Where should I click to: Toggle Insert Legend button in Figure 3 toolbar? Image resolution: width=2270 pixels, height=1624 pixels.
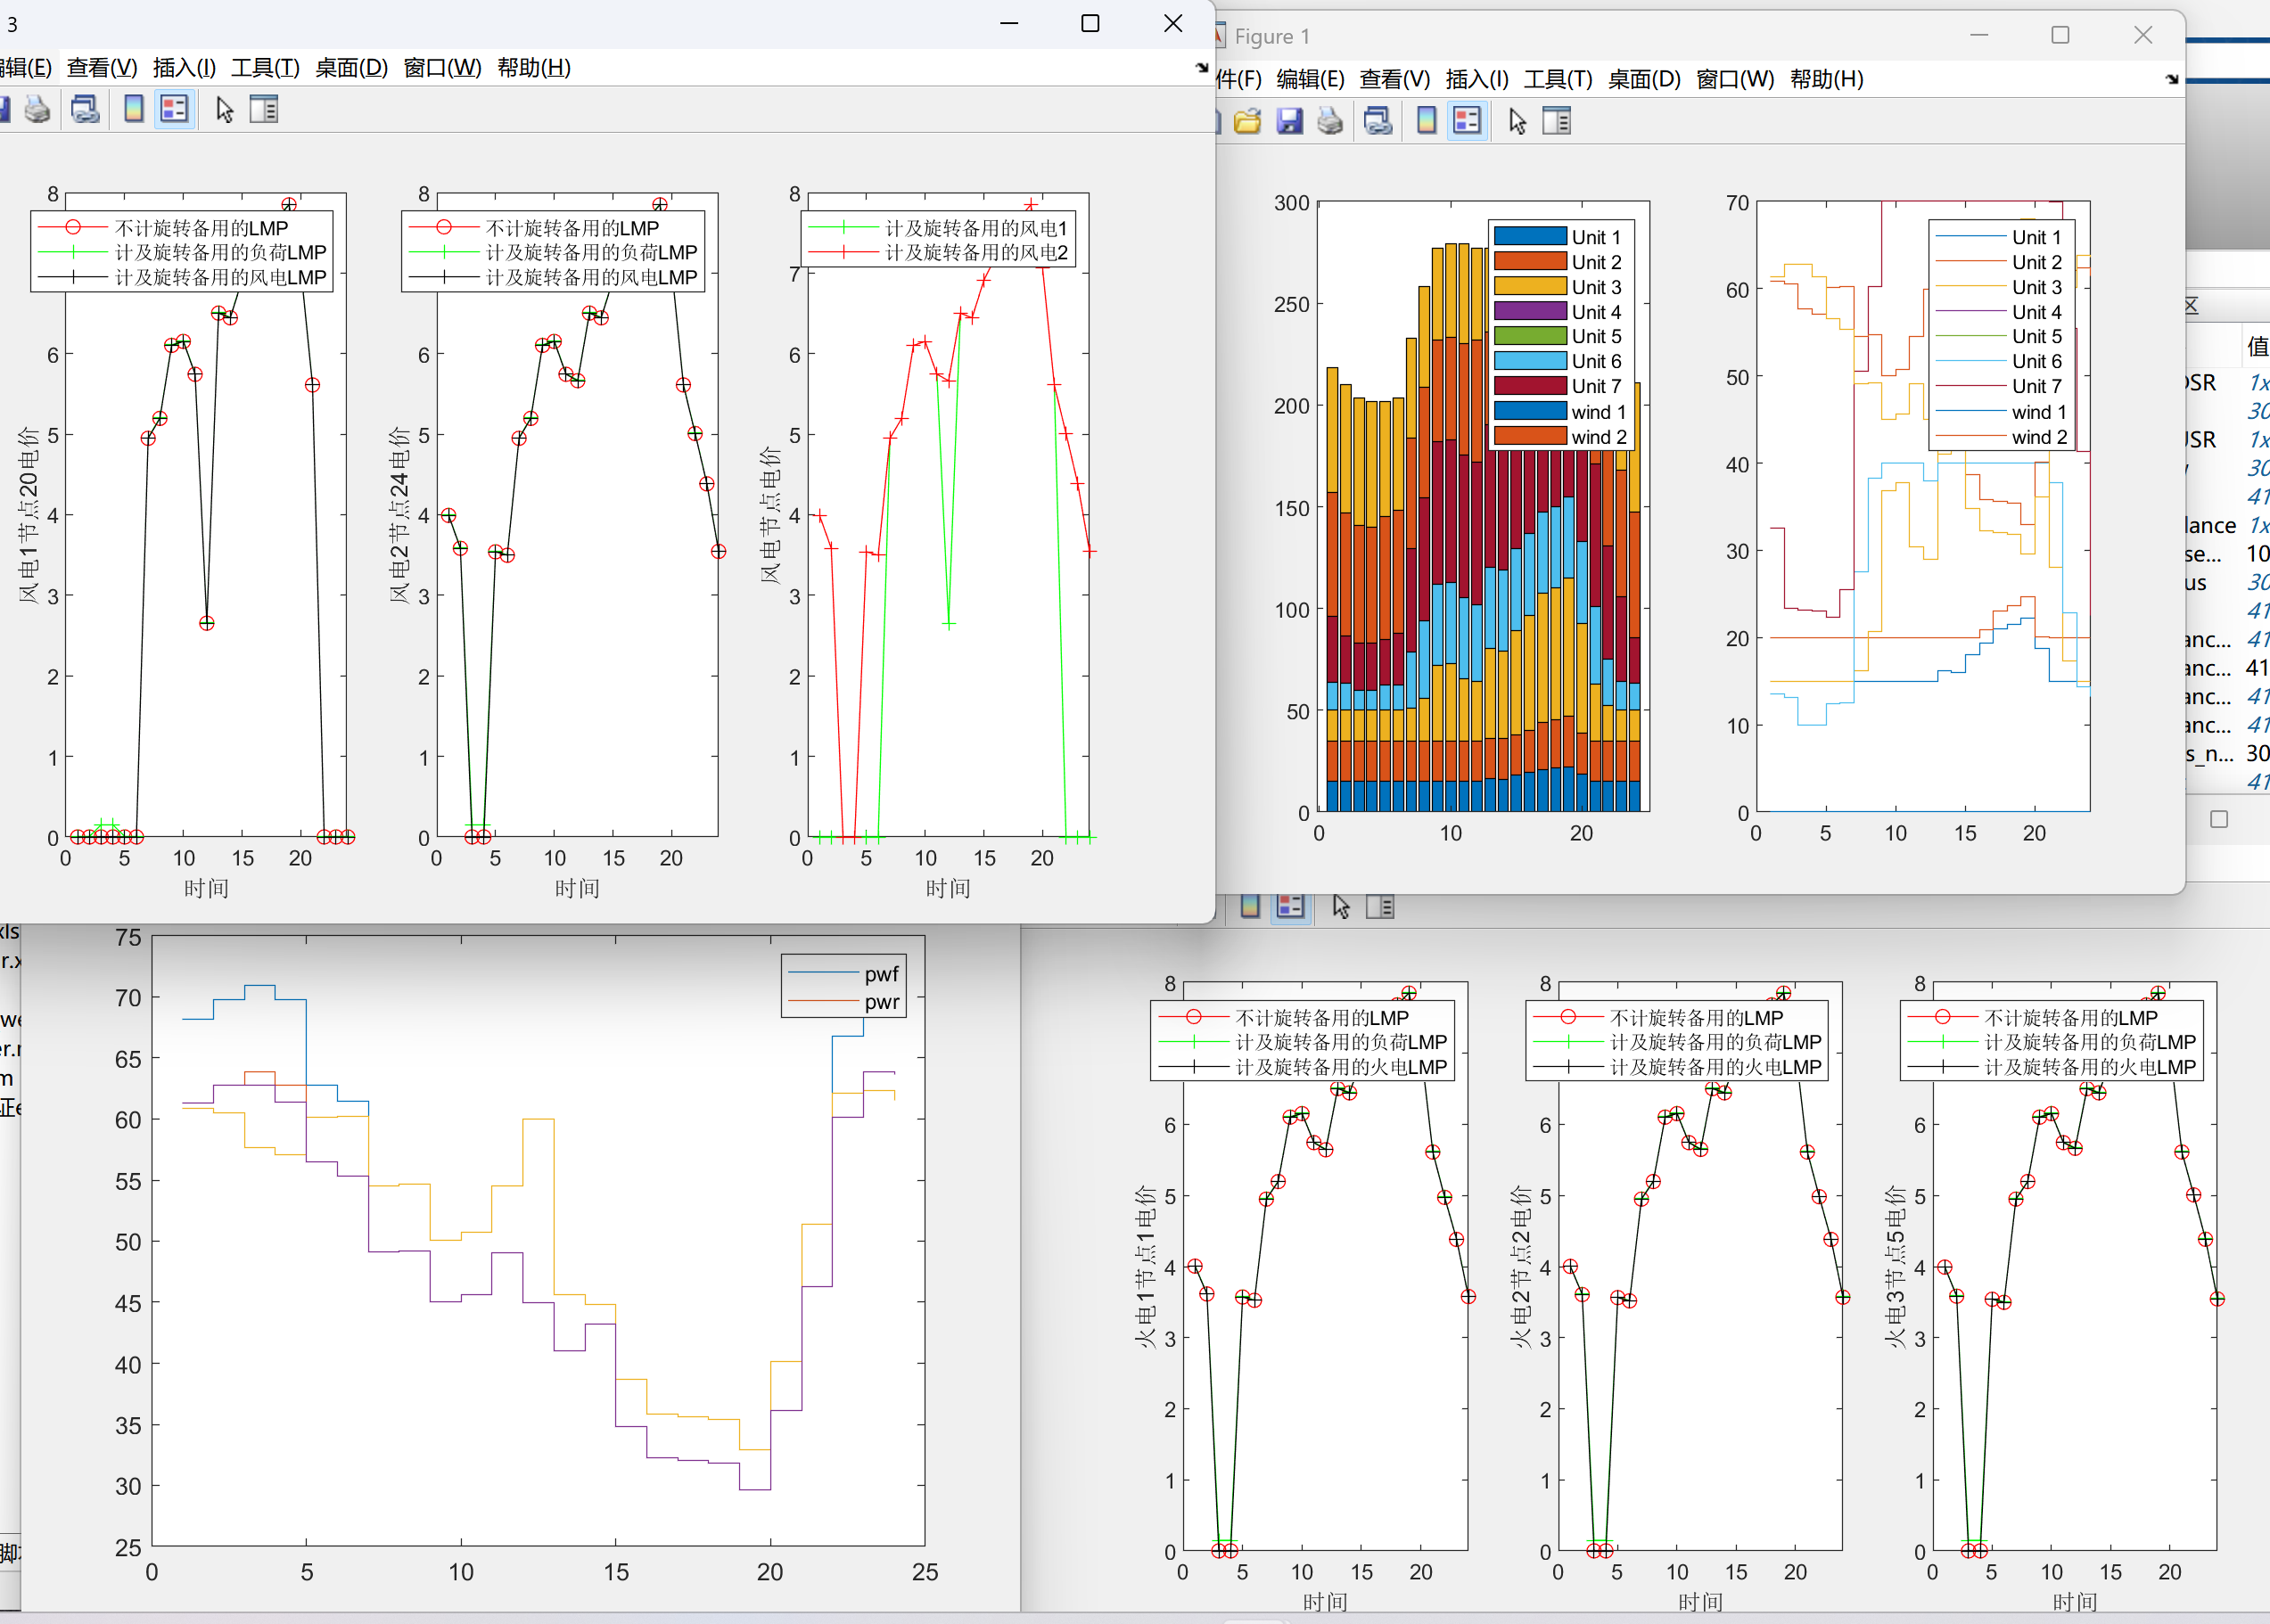(174, 110)
